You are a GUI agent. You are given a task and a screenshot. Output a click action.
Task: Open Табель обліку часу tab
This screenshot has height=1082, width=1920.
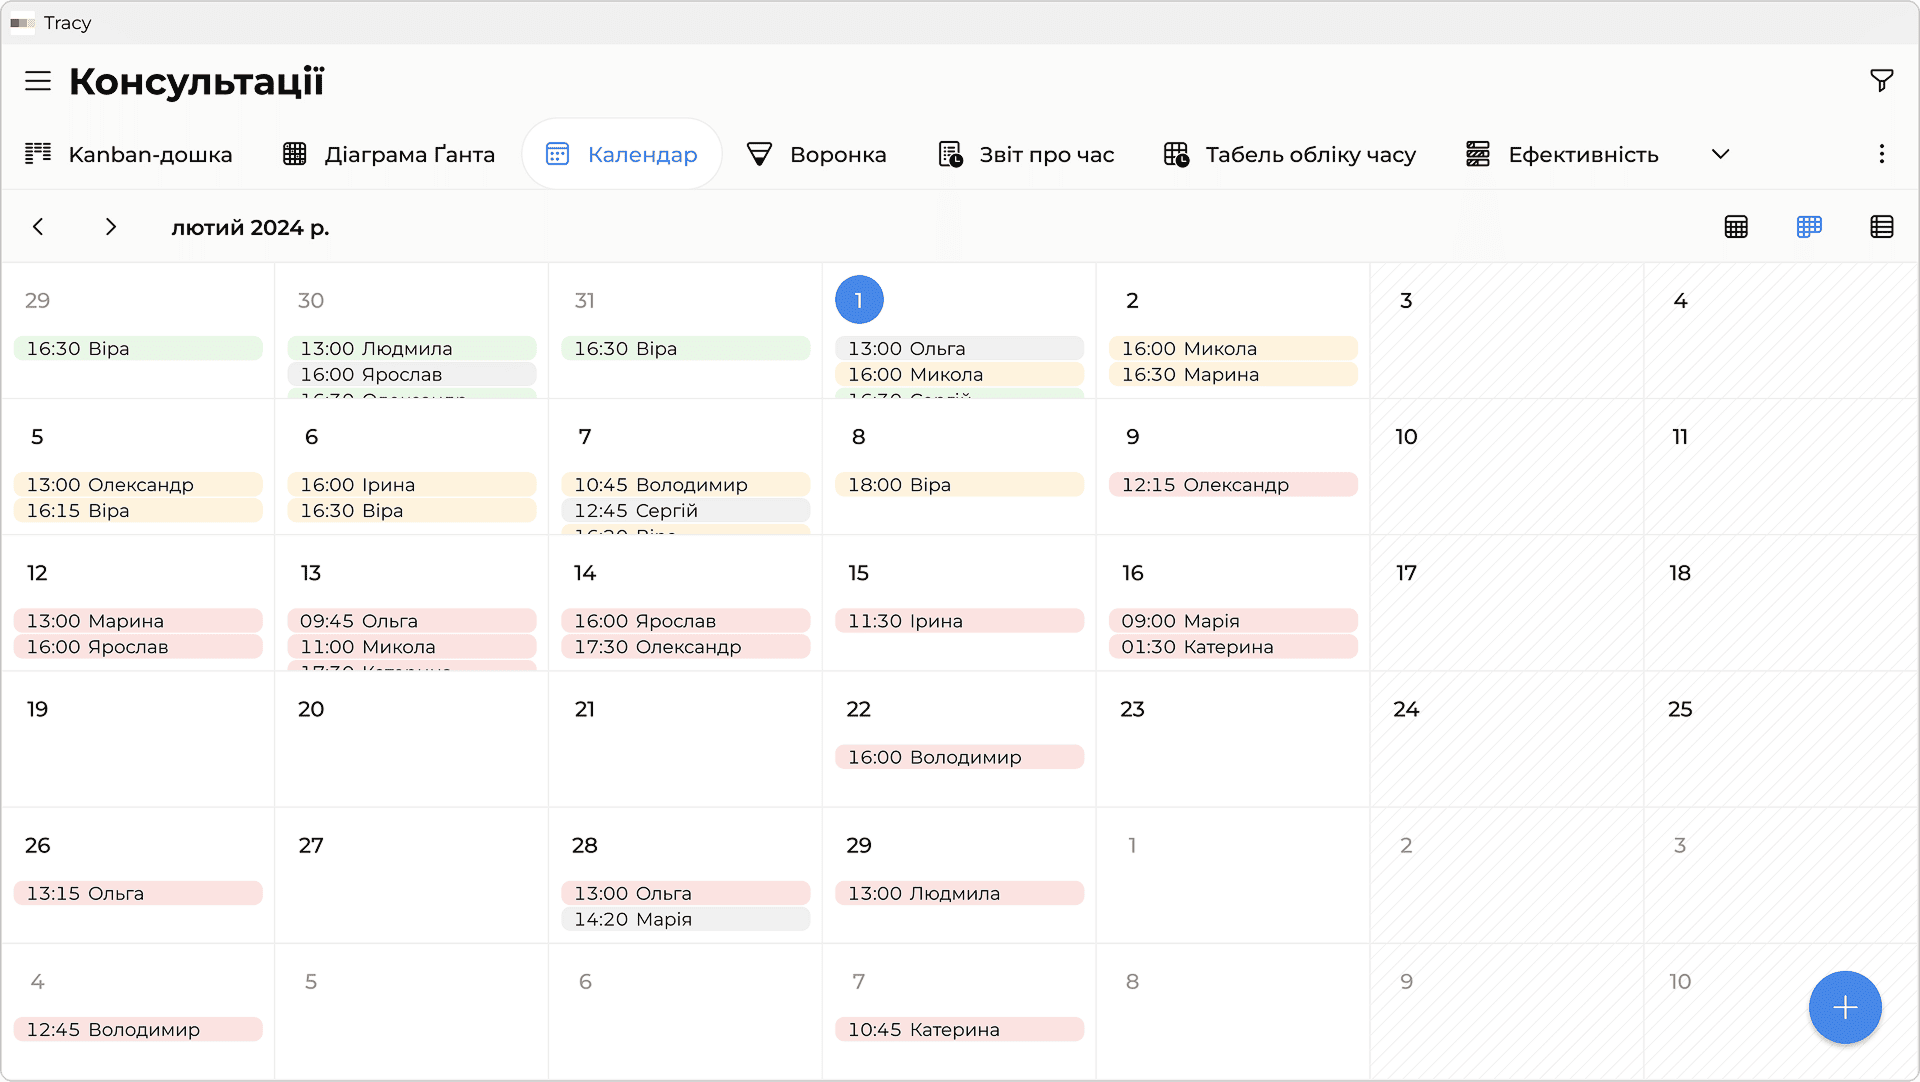tap(1290, 154)
